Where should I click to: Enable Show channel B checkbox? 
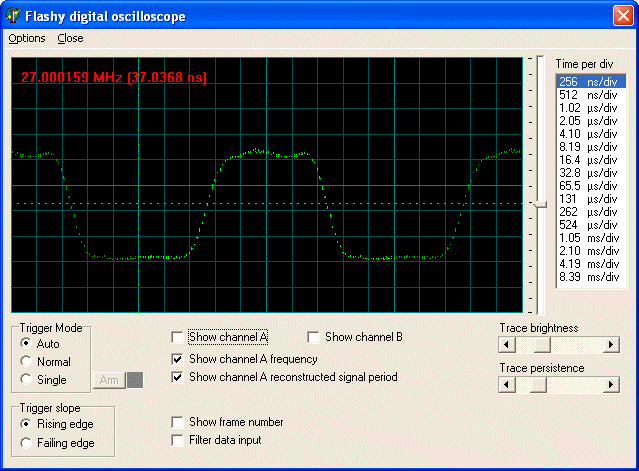click(x=313, y=337)
